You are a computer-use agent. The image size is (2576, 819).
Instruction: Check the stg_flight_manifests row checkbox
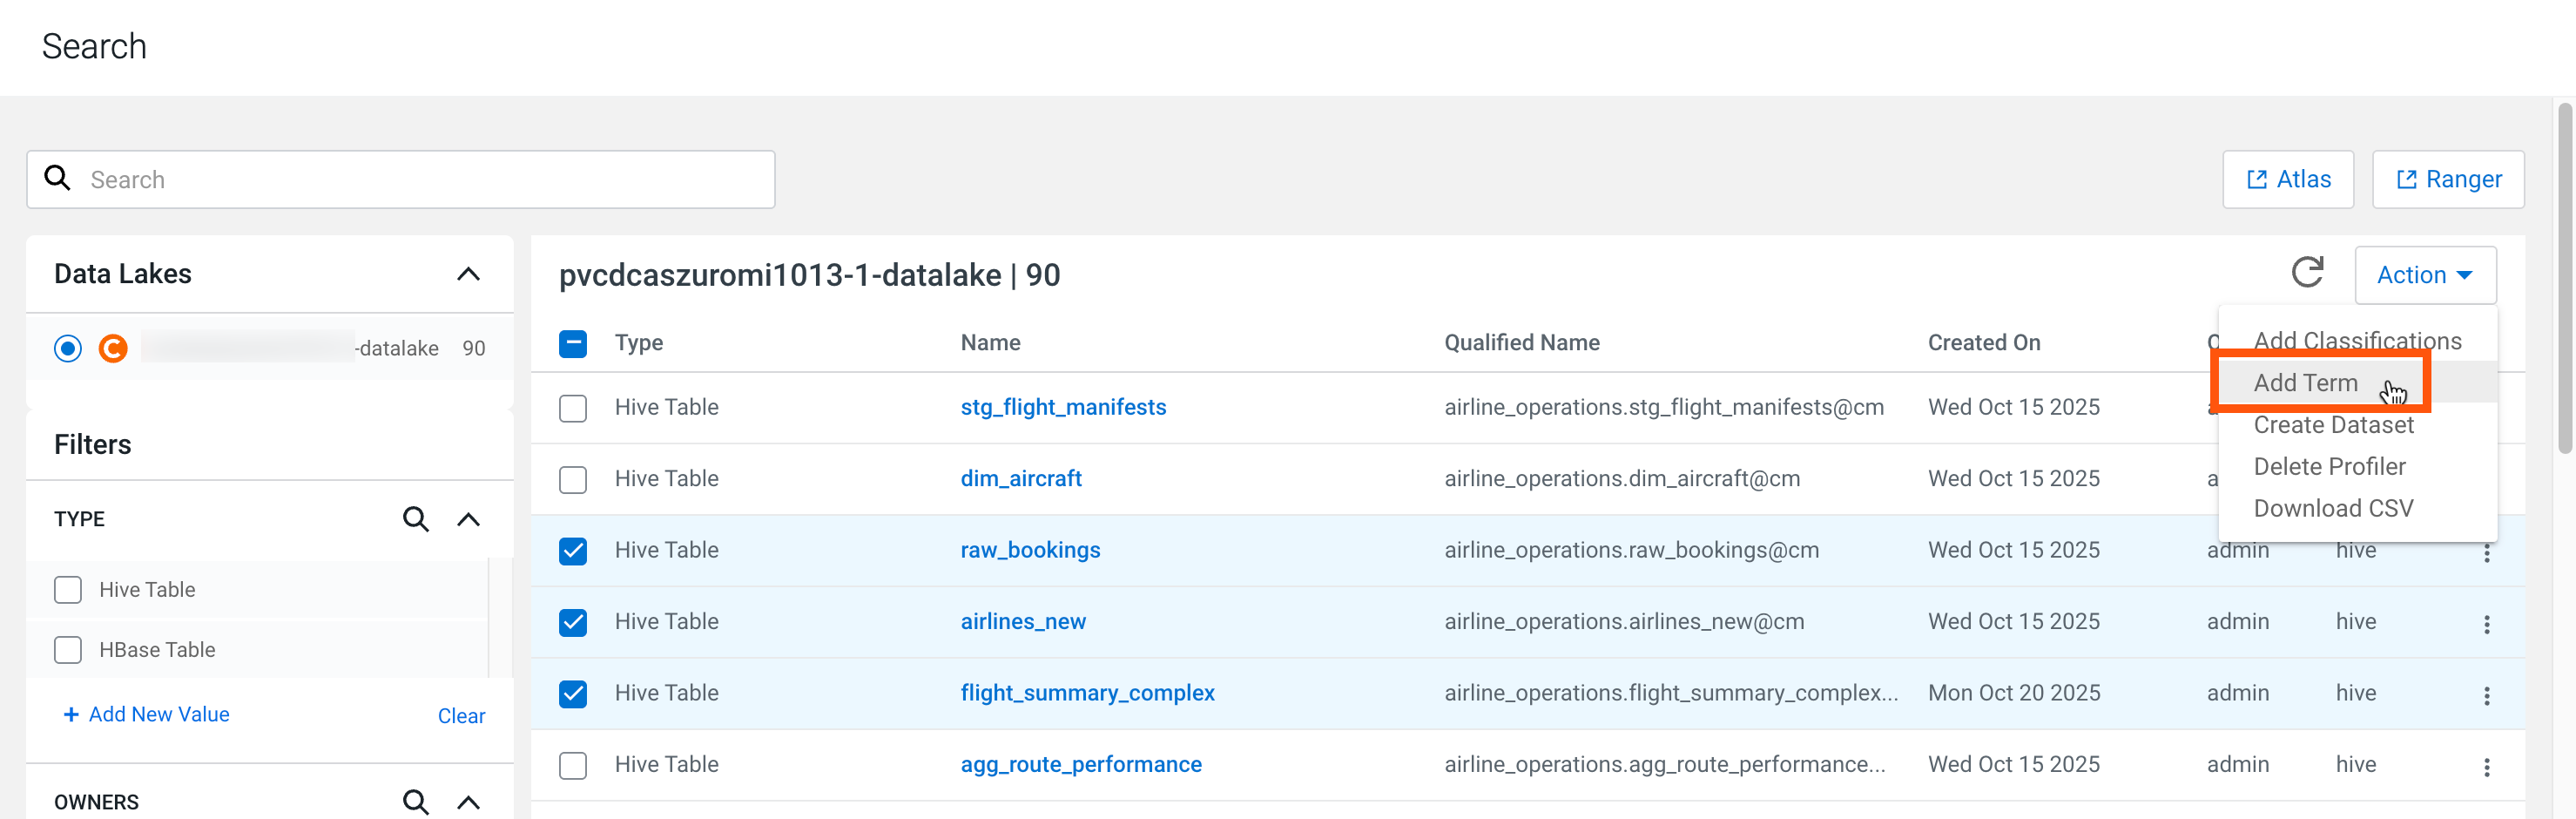[573, 408]
